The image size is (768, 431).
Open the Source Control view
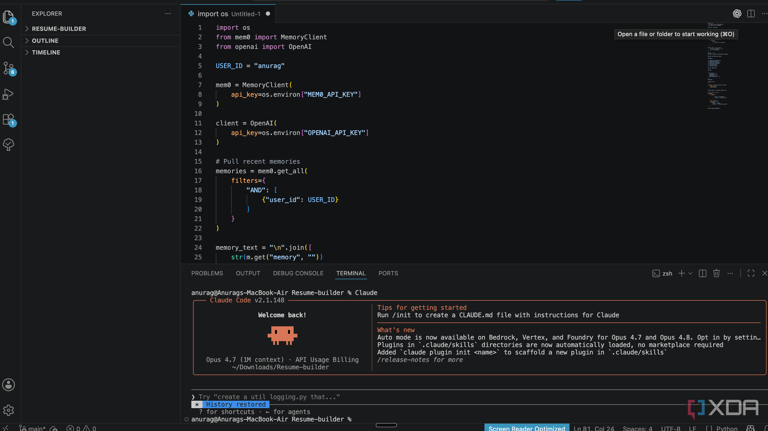tap(8, 68)
